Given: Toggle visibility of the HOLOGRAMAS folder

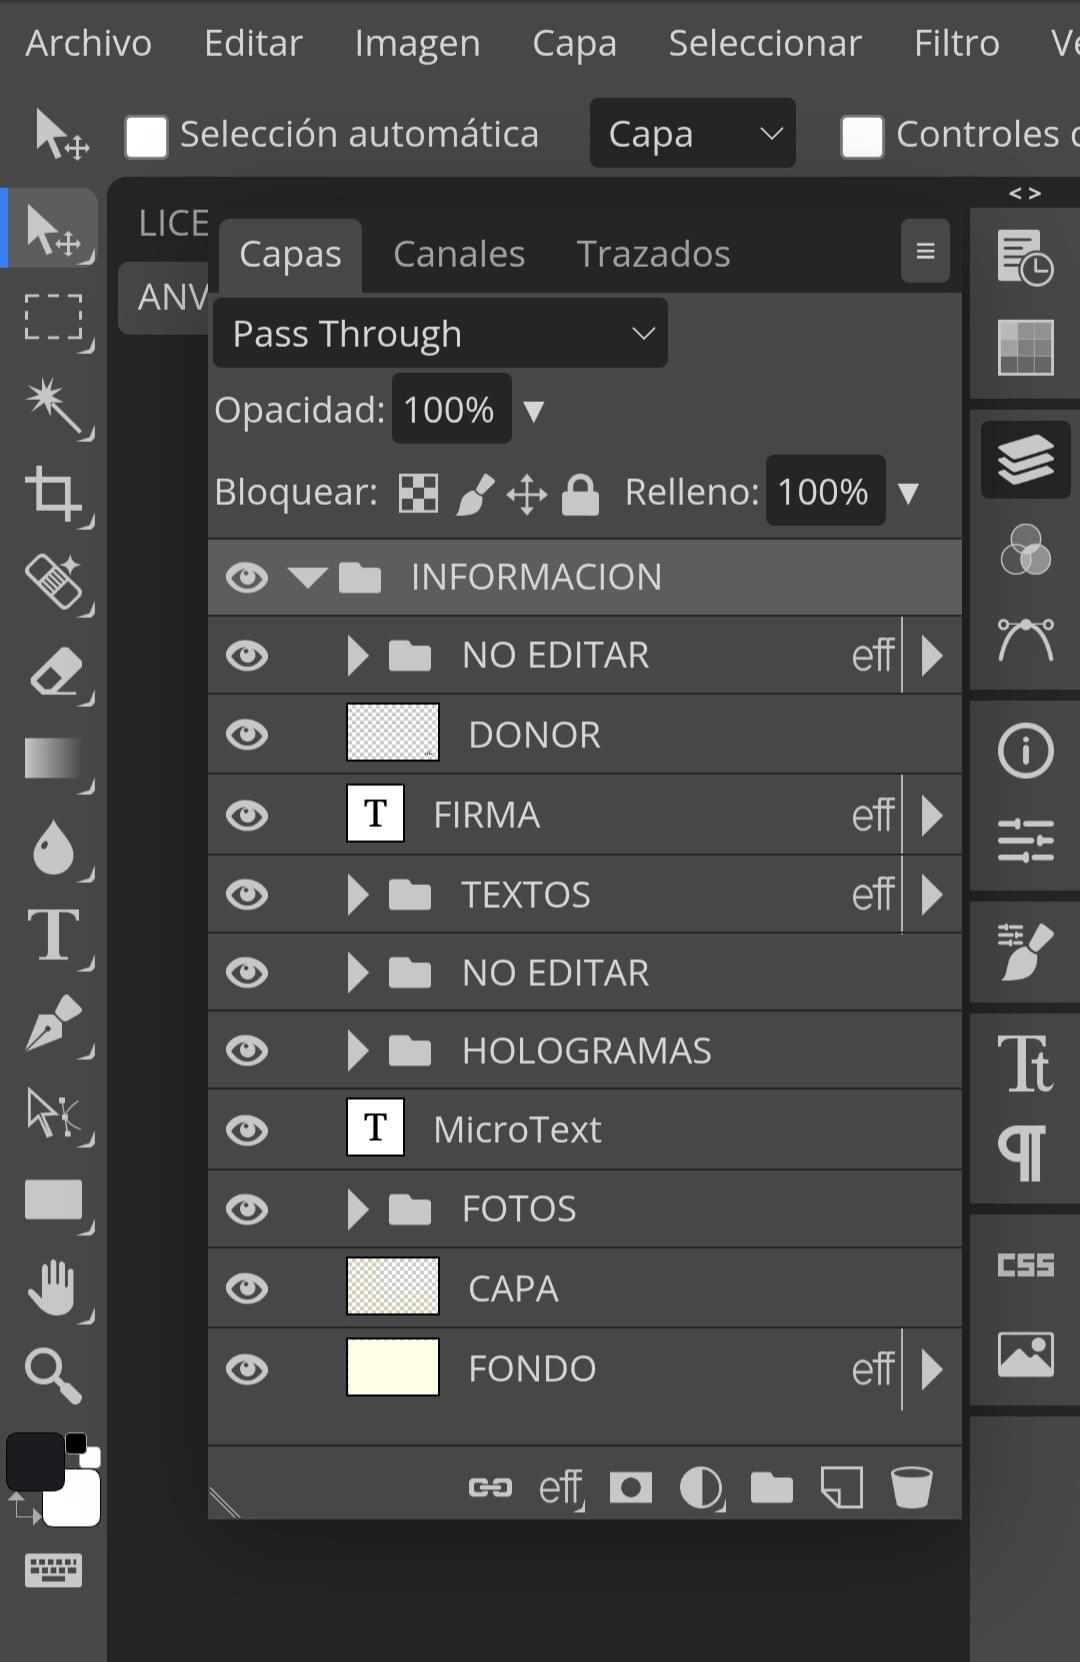Looking at the screenshot, I should coord(247,1051).
